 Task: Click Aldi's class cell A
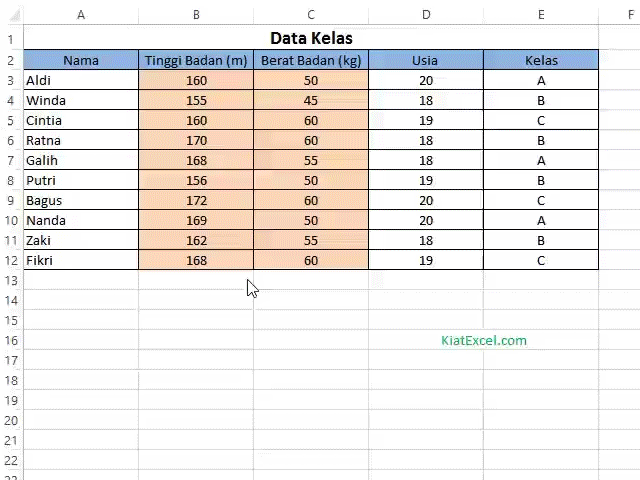tap(541, 80)
